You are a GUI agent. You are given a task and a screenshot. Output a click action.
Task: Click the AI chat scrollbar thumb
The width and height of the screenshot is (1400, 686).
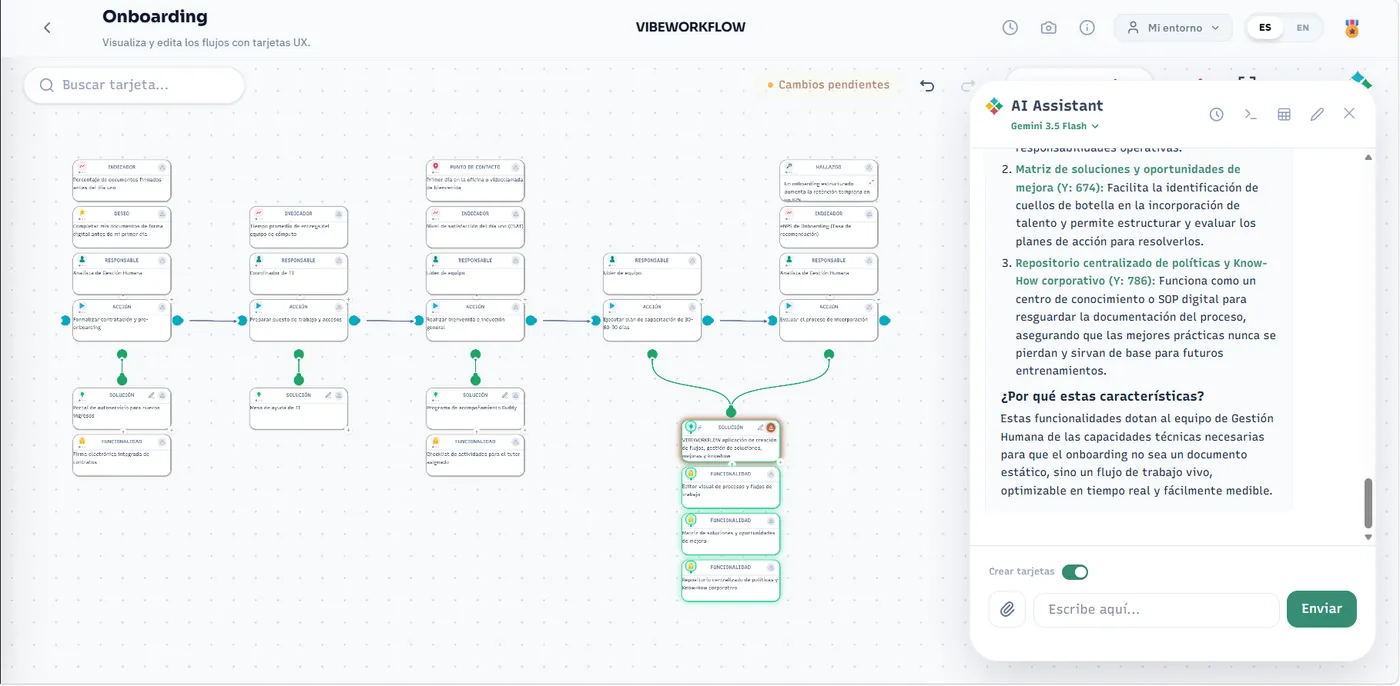click(x=1368, y=503)
